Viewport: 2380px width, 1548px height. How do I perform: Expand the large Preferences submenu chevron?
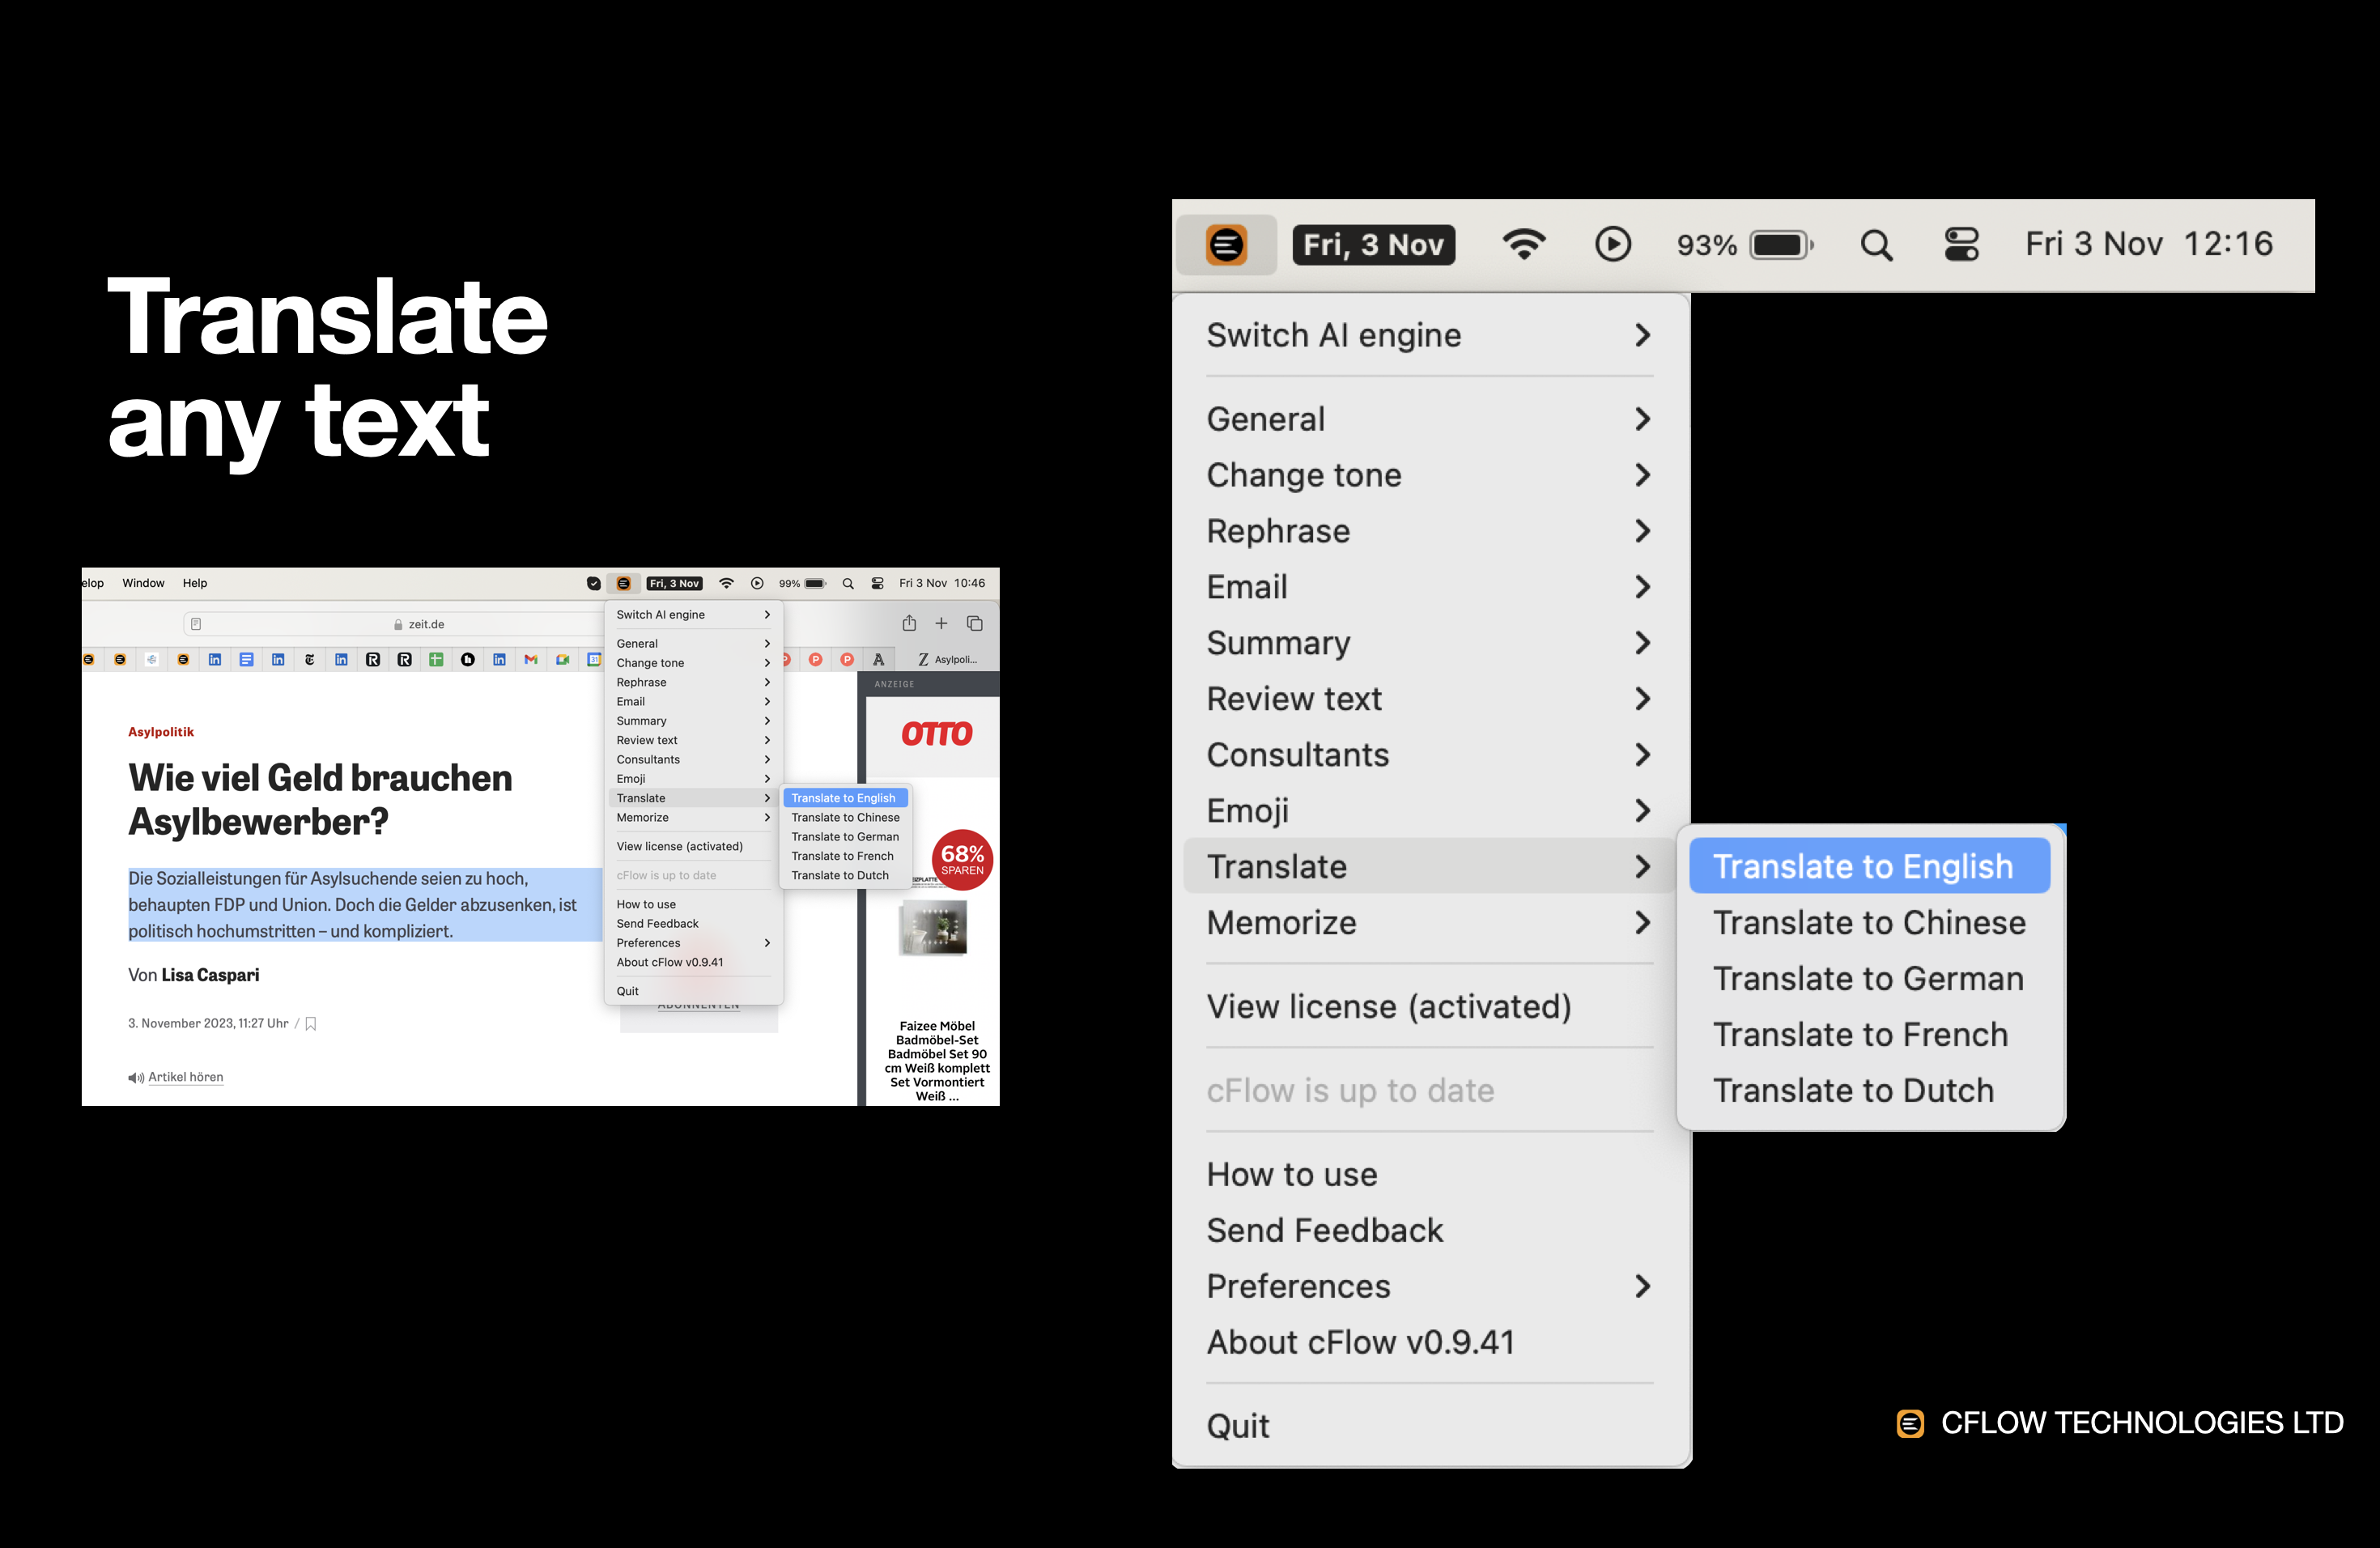tap(1641, 1286)
